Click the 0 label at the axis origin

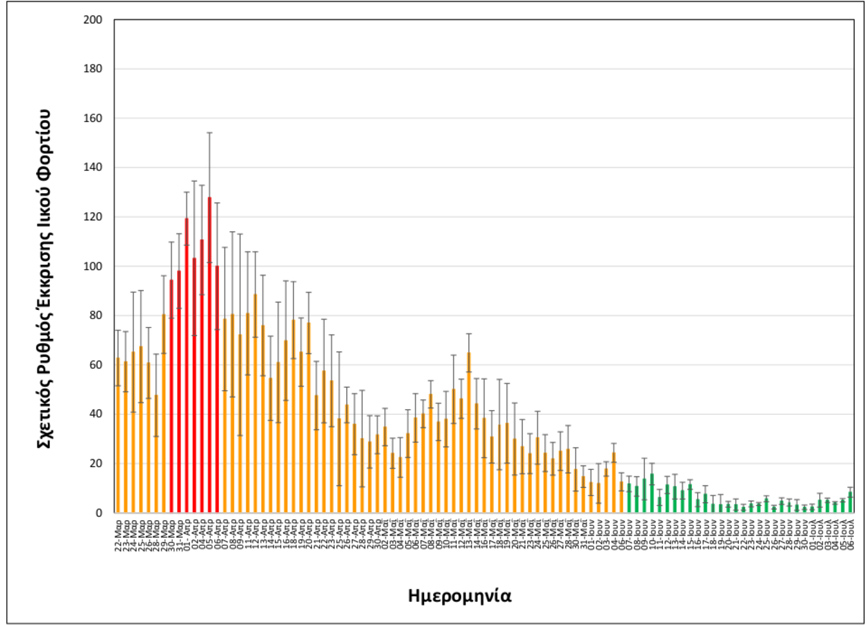[100, 513]
